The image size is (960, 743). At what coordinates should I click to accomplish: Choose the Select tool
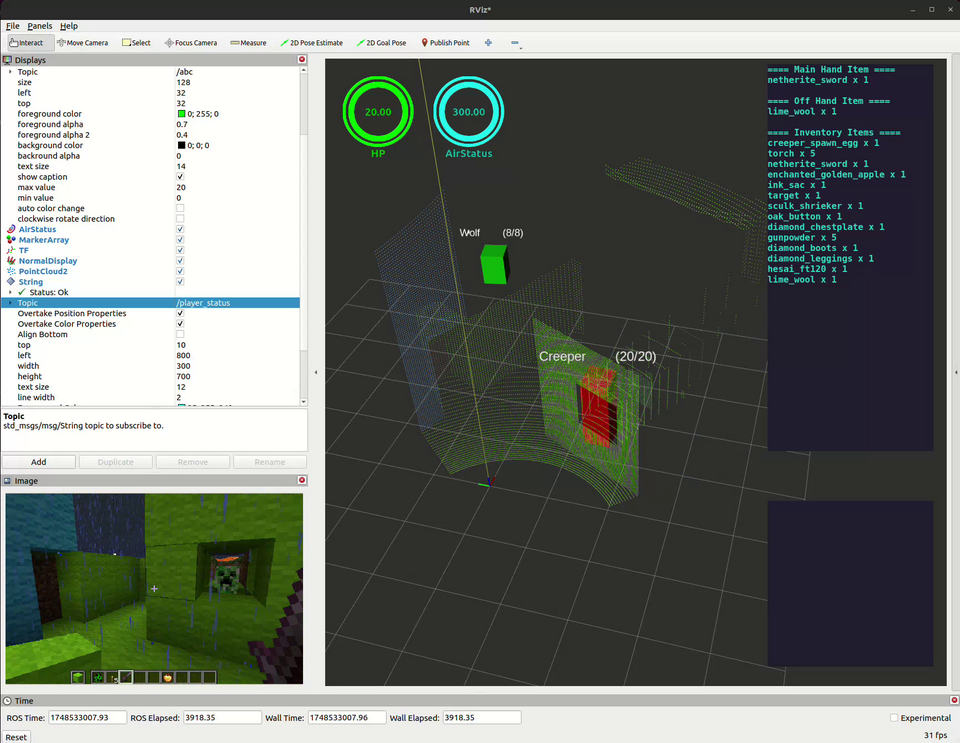136,43
